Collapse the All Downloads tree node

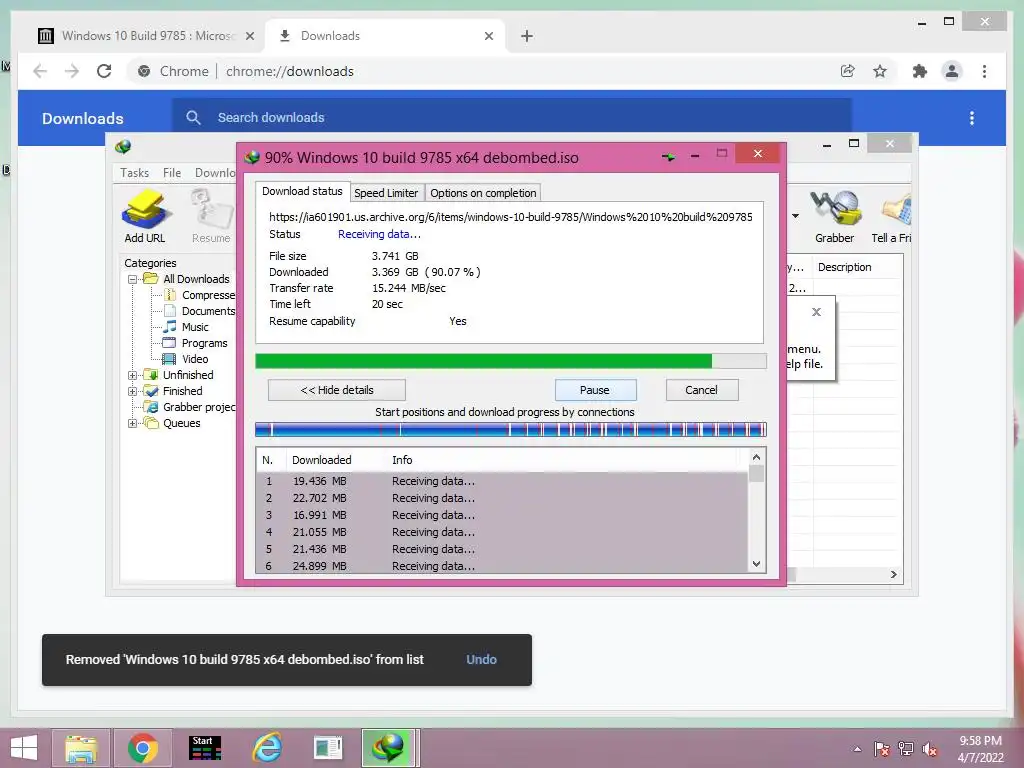pos(133,279)
